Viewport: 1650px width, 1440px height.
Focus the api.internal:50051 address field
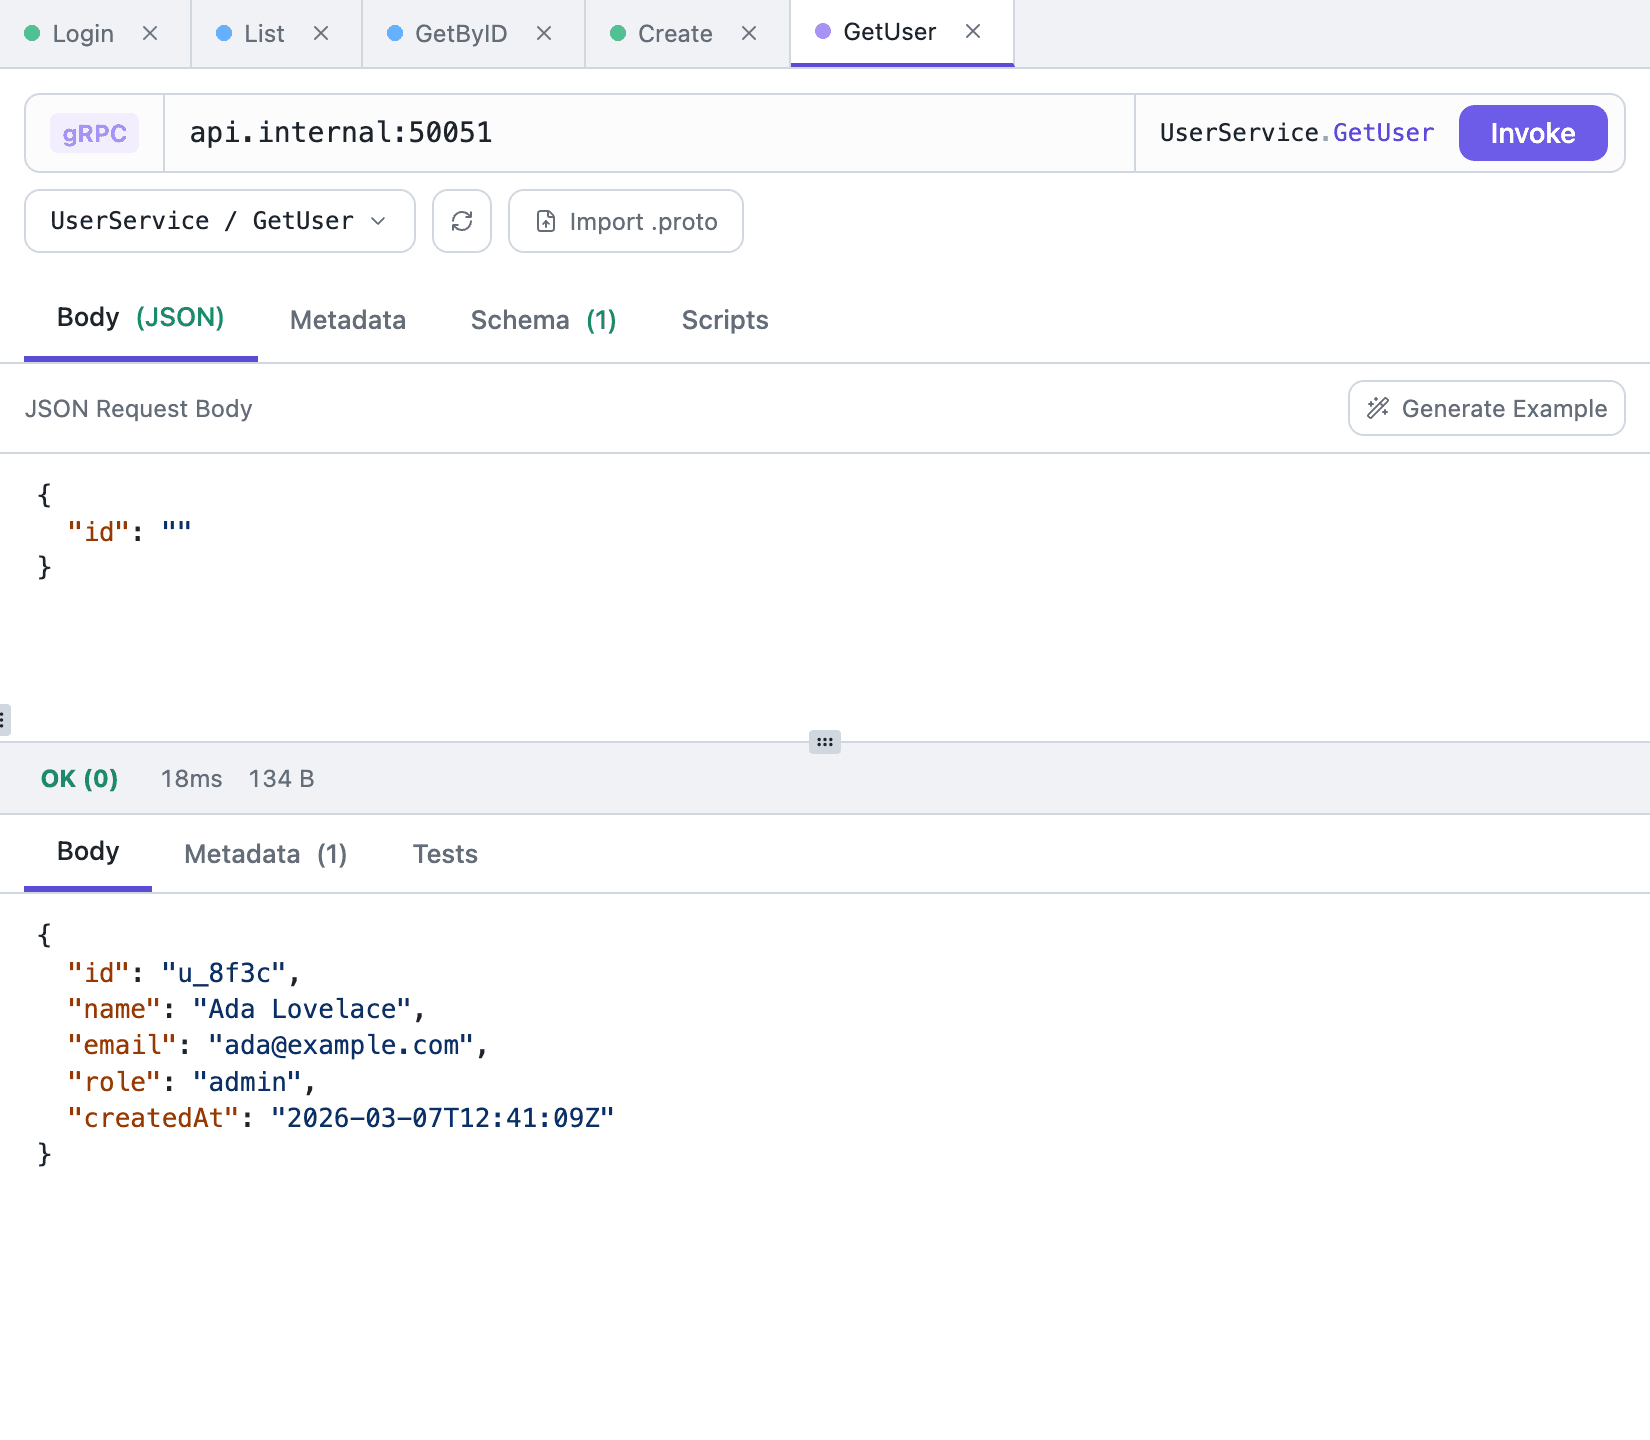[x=650, y=133]
